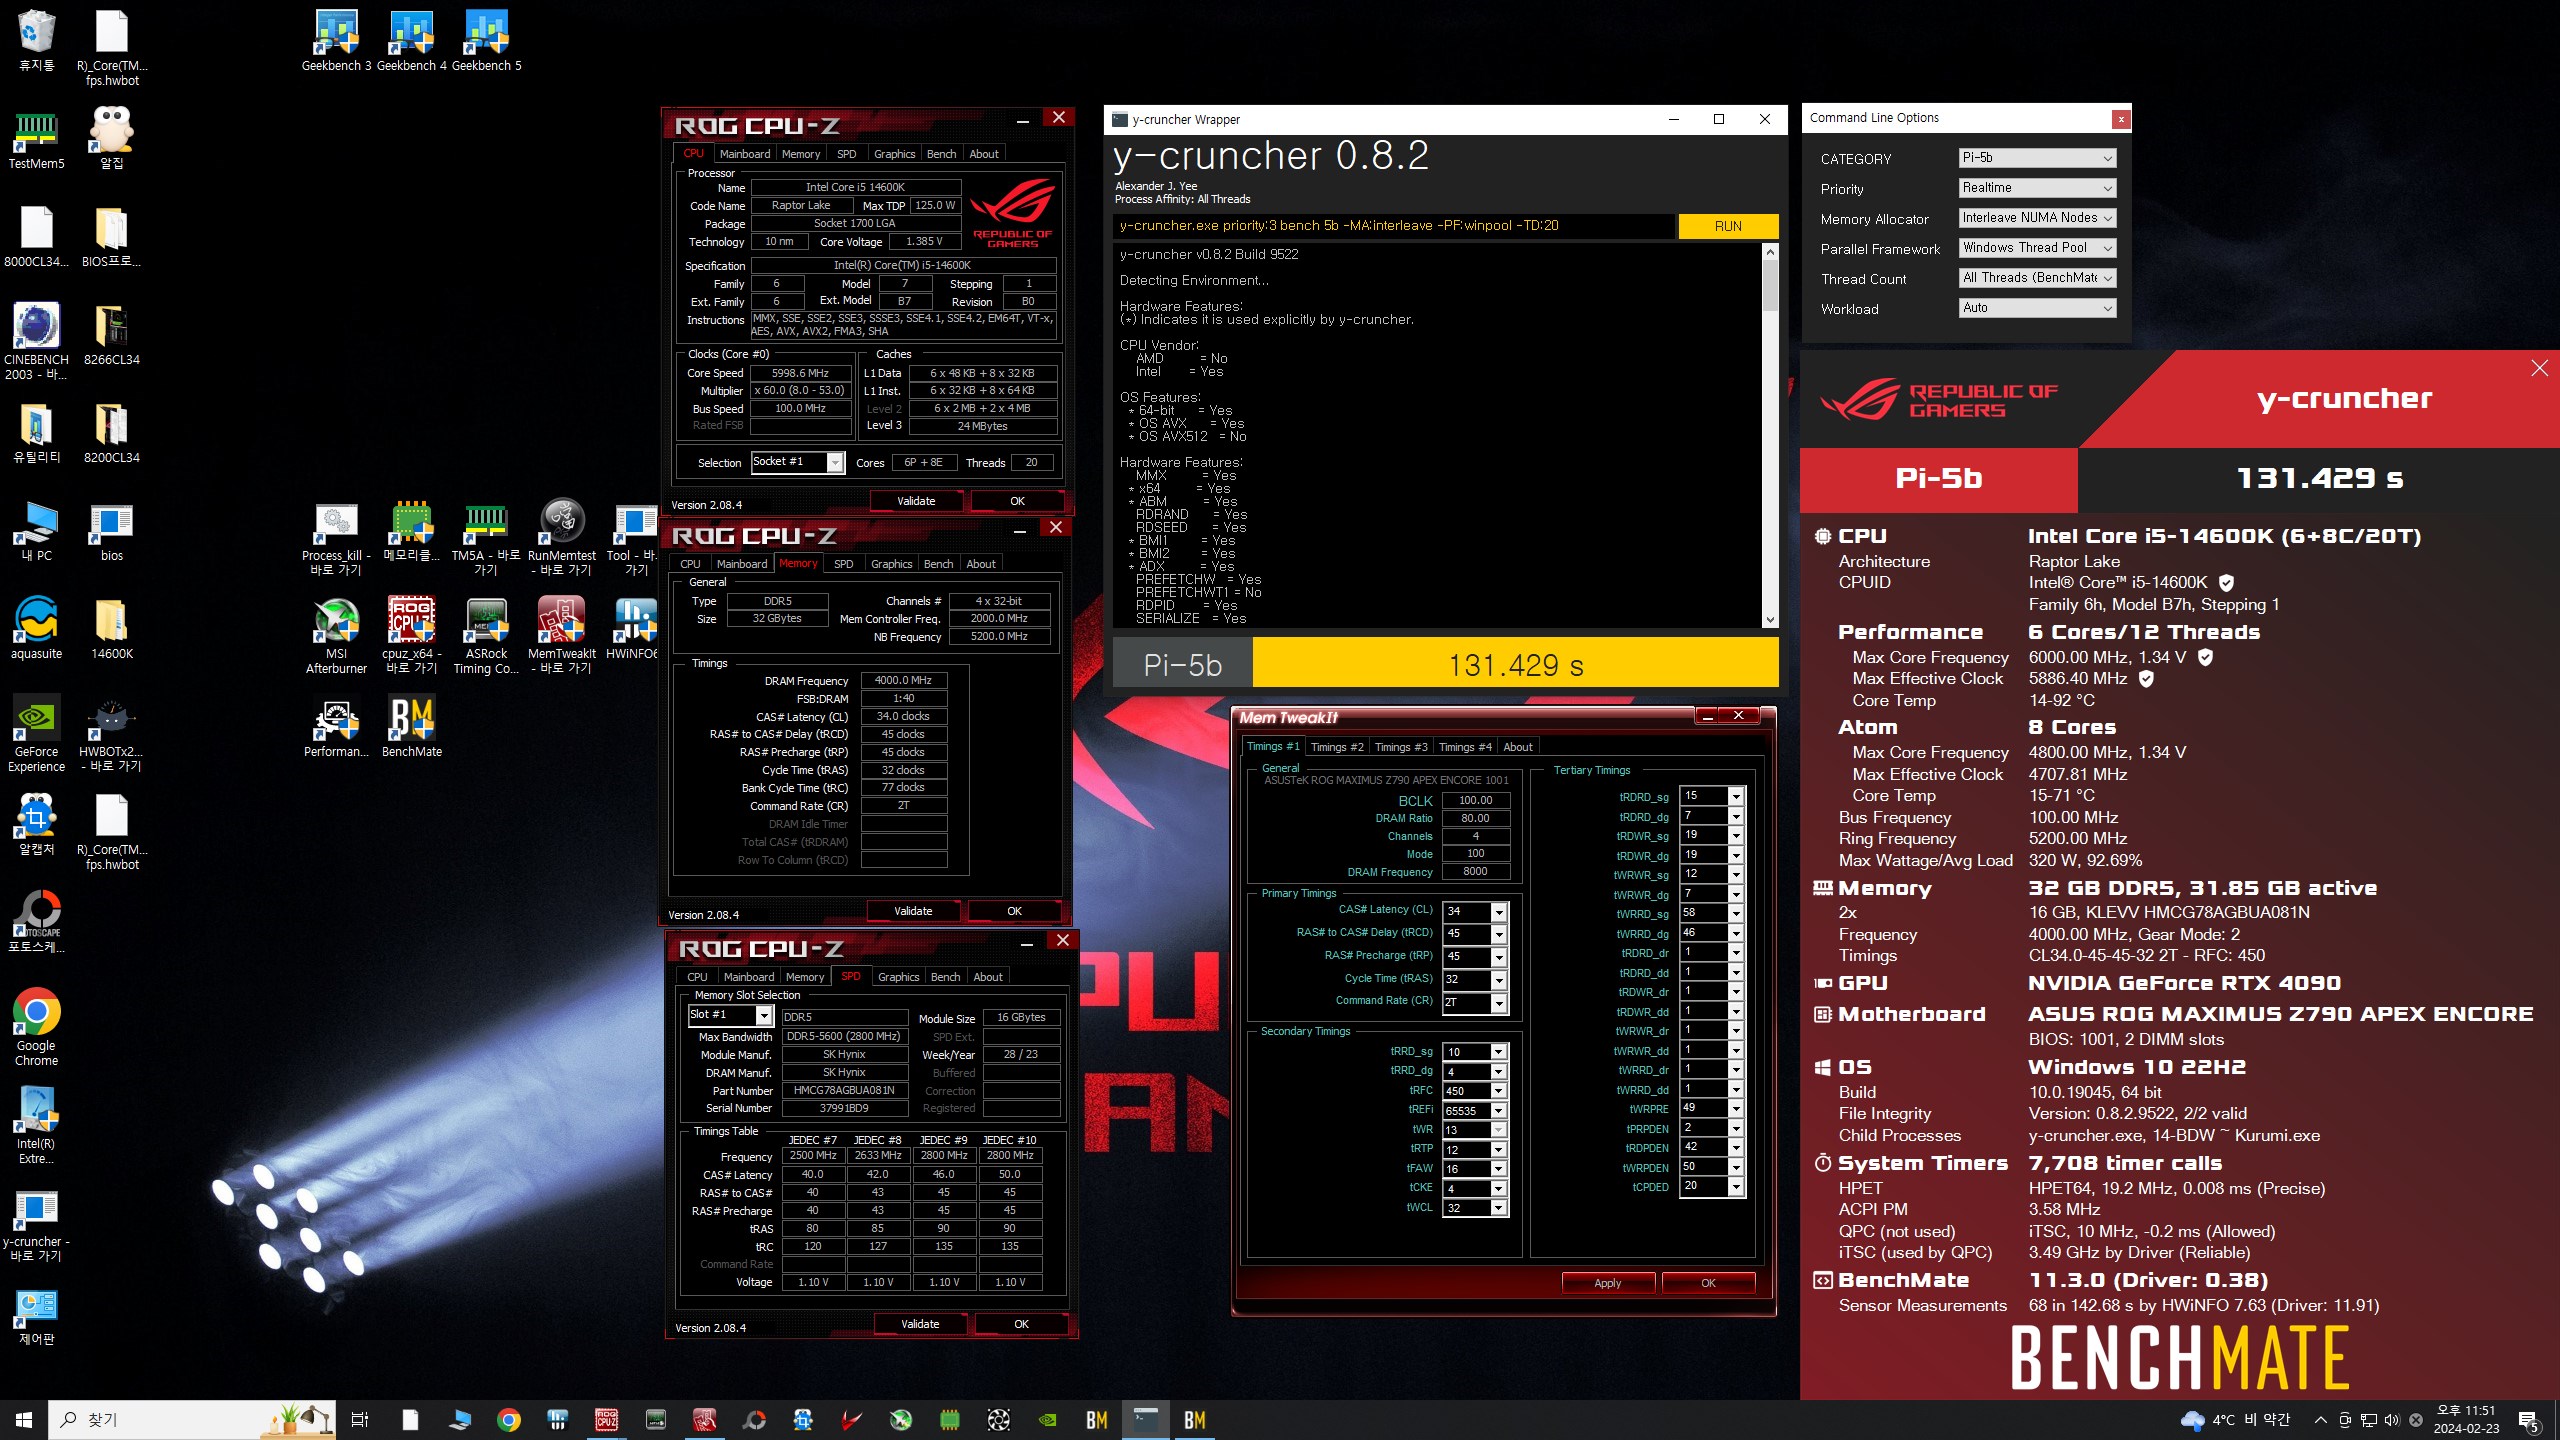2560x1440 pixels.
Task: Click the taskbar search box
Action: point(192,1420)
